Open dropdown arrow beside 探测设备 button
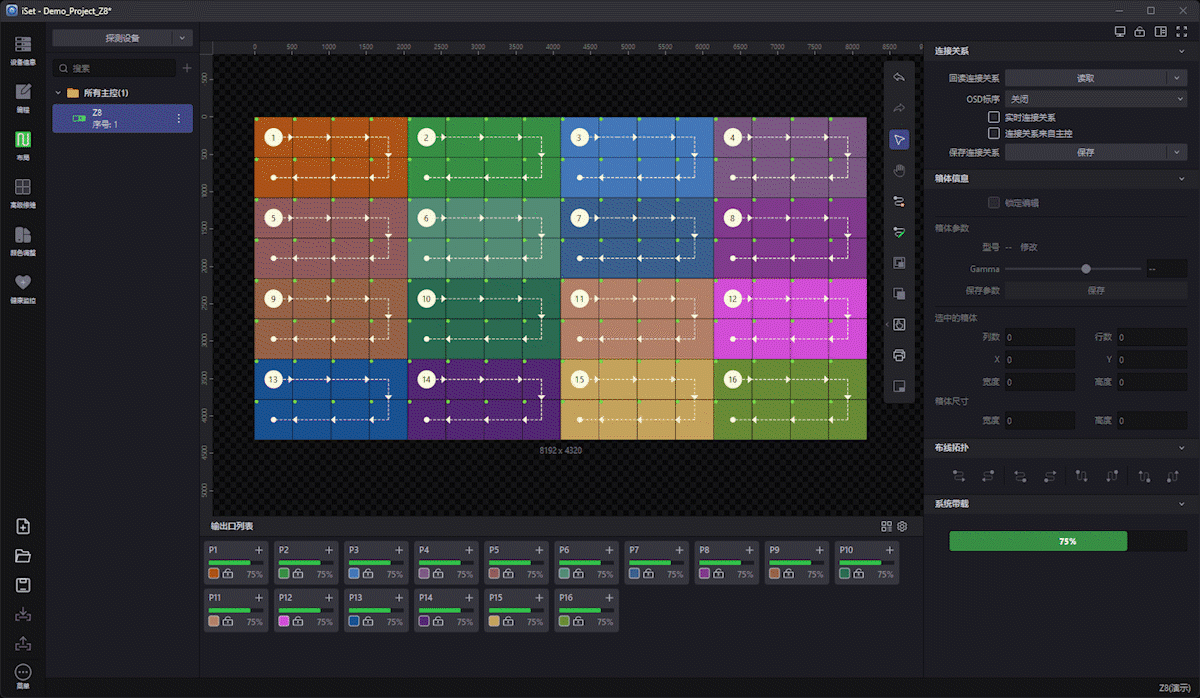Image resolution: width=1200 pixels, height=698 pixels. (x=181, y=38)
